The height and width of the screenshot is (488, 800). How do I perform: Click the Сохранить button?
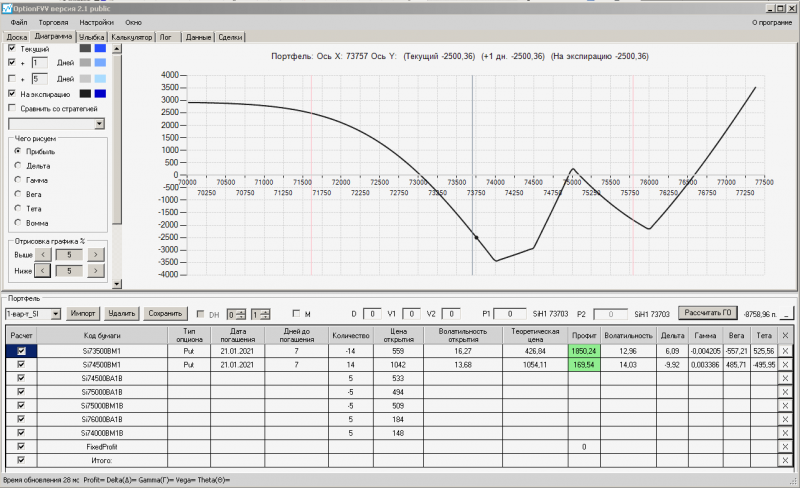(165, 313)
